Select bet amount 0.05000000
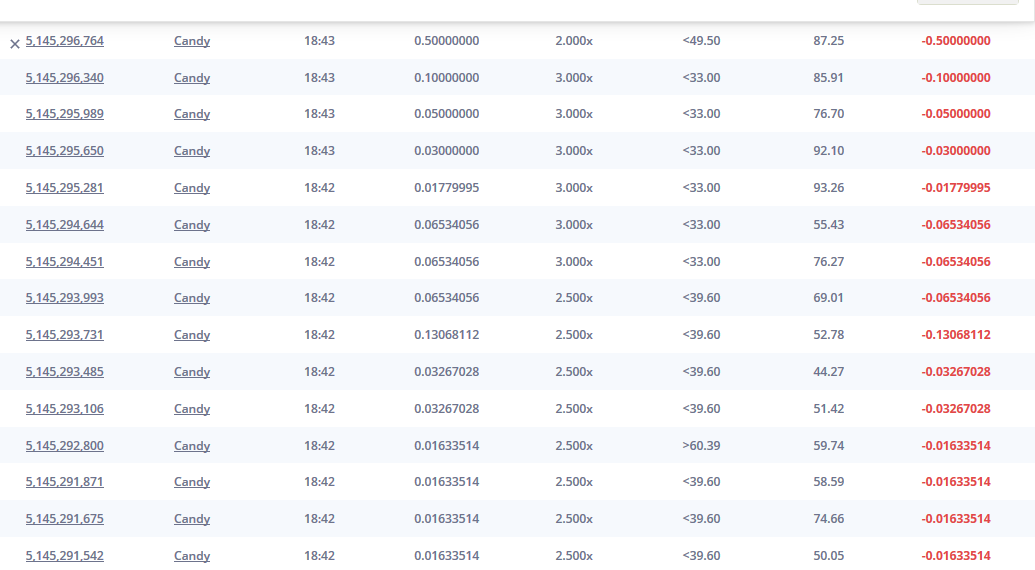The image size is (1035, 570). (x=447, y=114)
